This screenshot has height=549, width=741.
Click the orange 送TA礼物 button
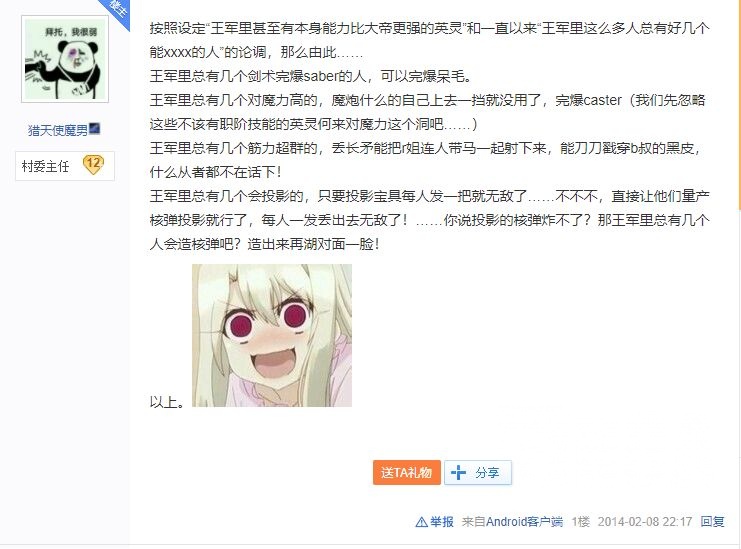(406, 472)
